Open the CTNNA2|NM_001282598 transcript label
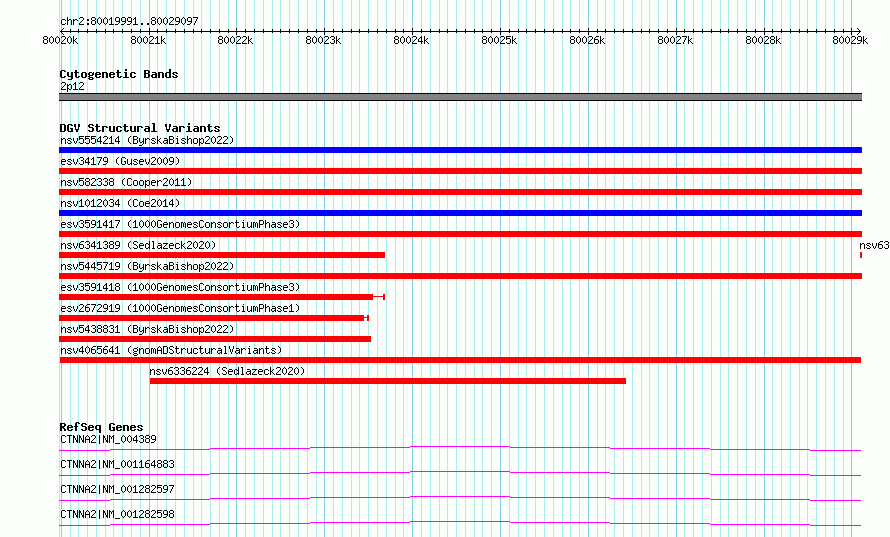 click(x=117, y=514)
